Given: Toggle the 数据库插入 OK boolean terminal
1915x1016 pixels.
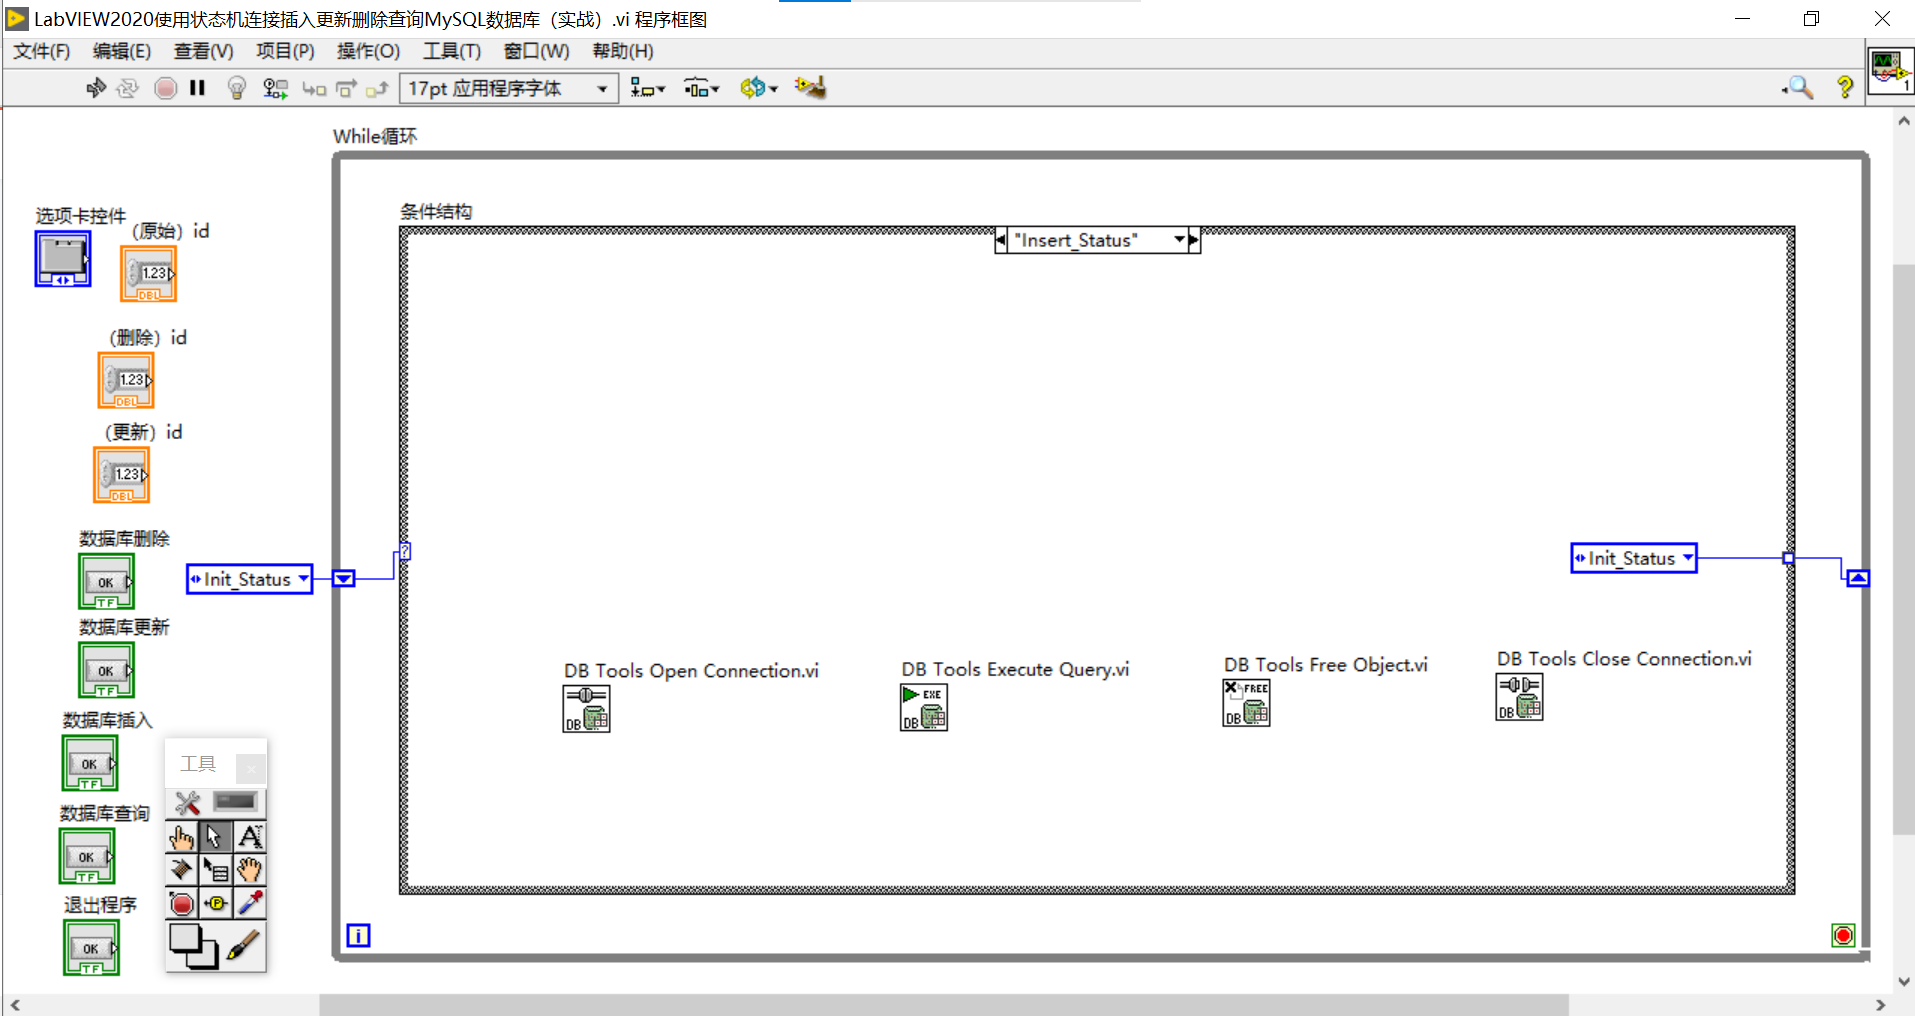Looking at the screenshot, I should [x=88, y=762].
